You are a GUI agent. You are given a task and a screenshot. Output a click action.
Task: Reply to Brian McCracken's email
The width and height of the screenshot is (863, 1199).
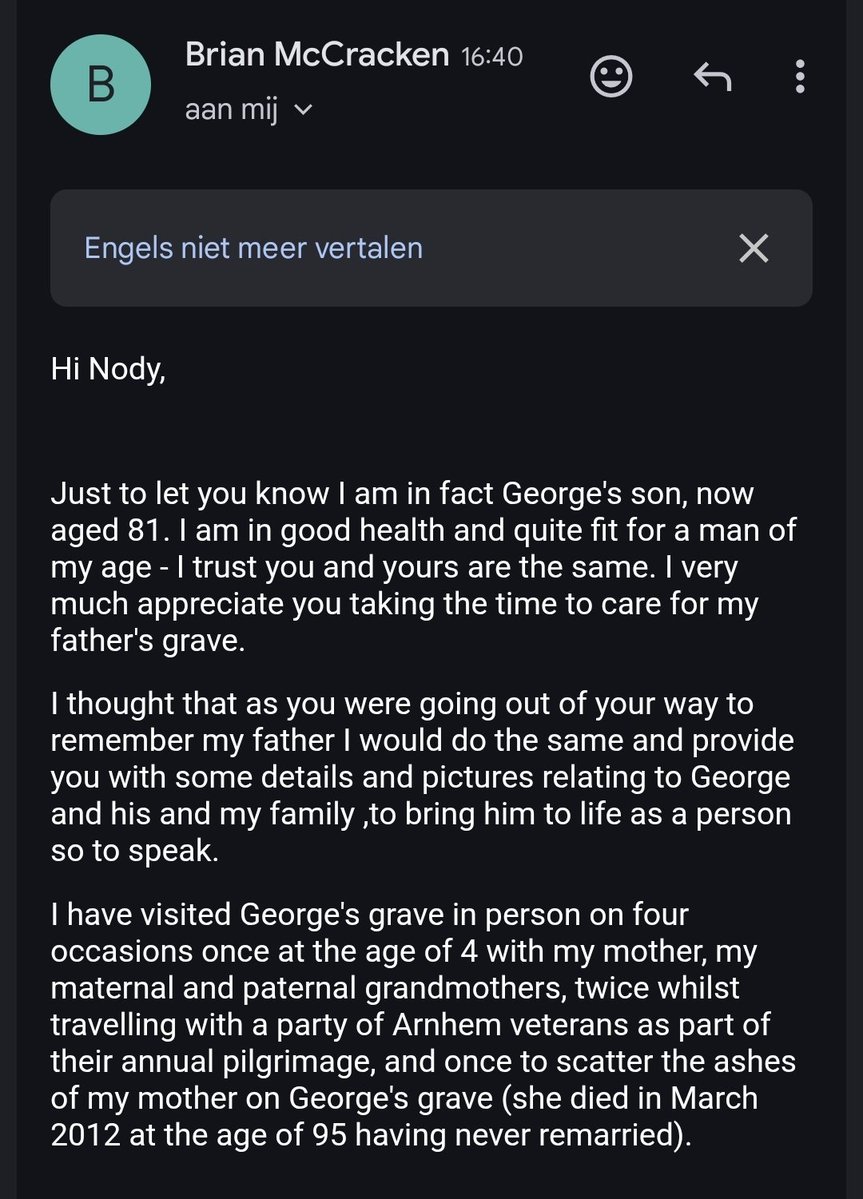coord(712,76)
